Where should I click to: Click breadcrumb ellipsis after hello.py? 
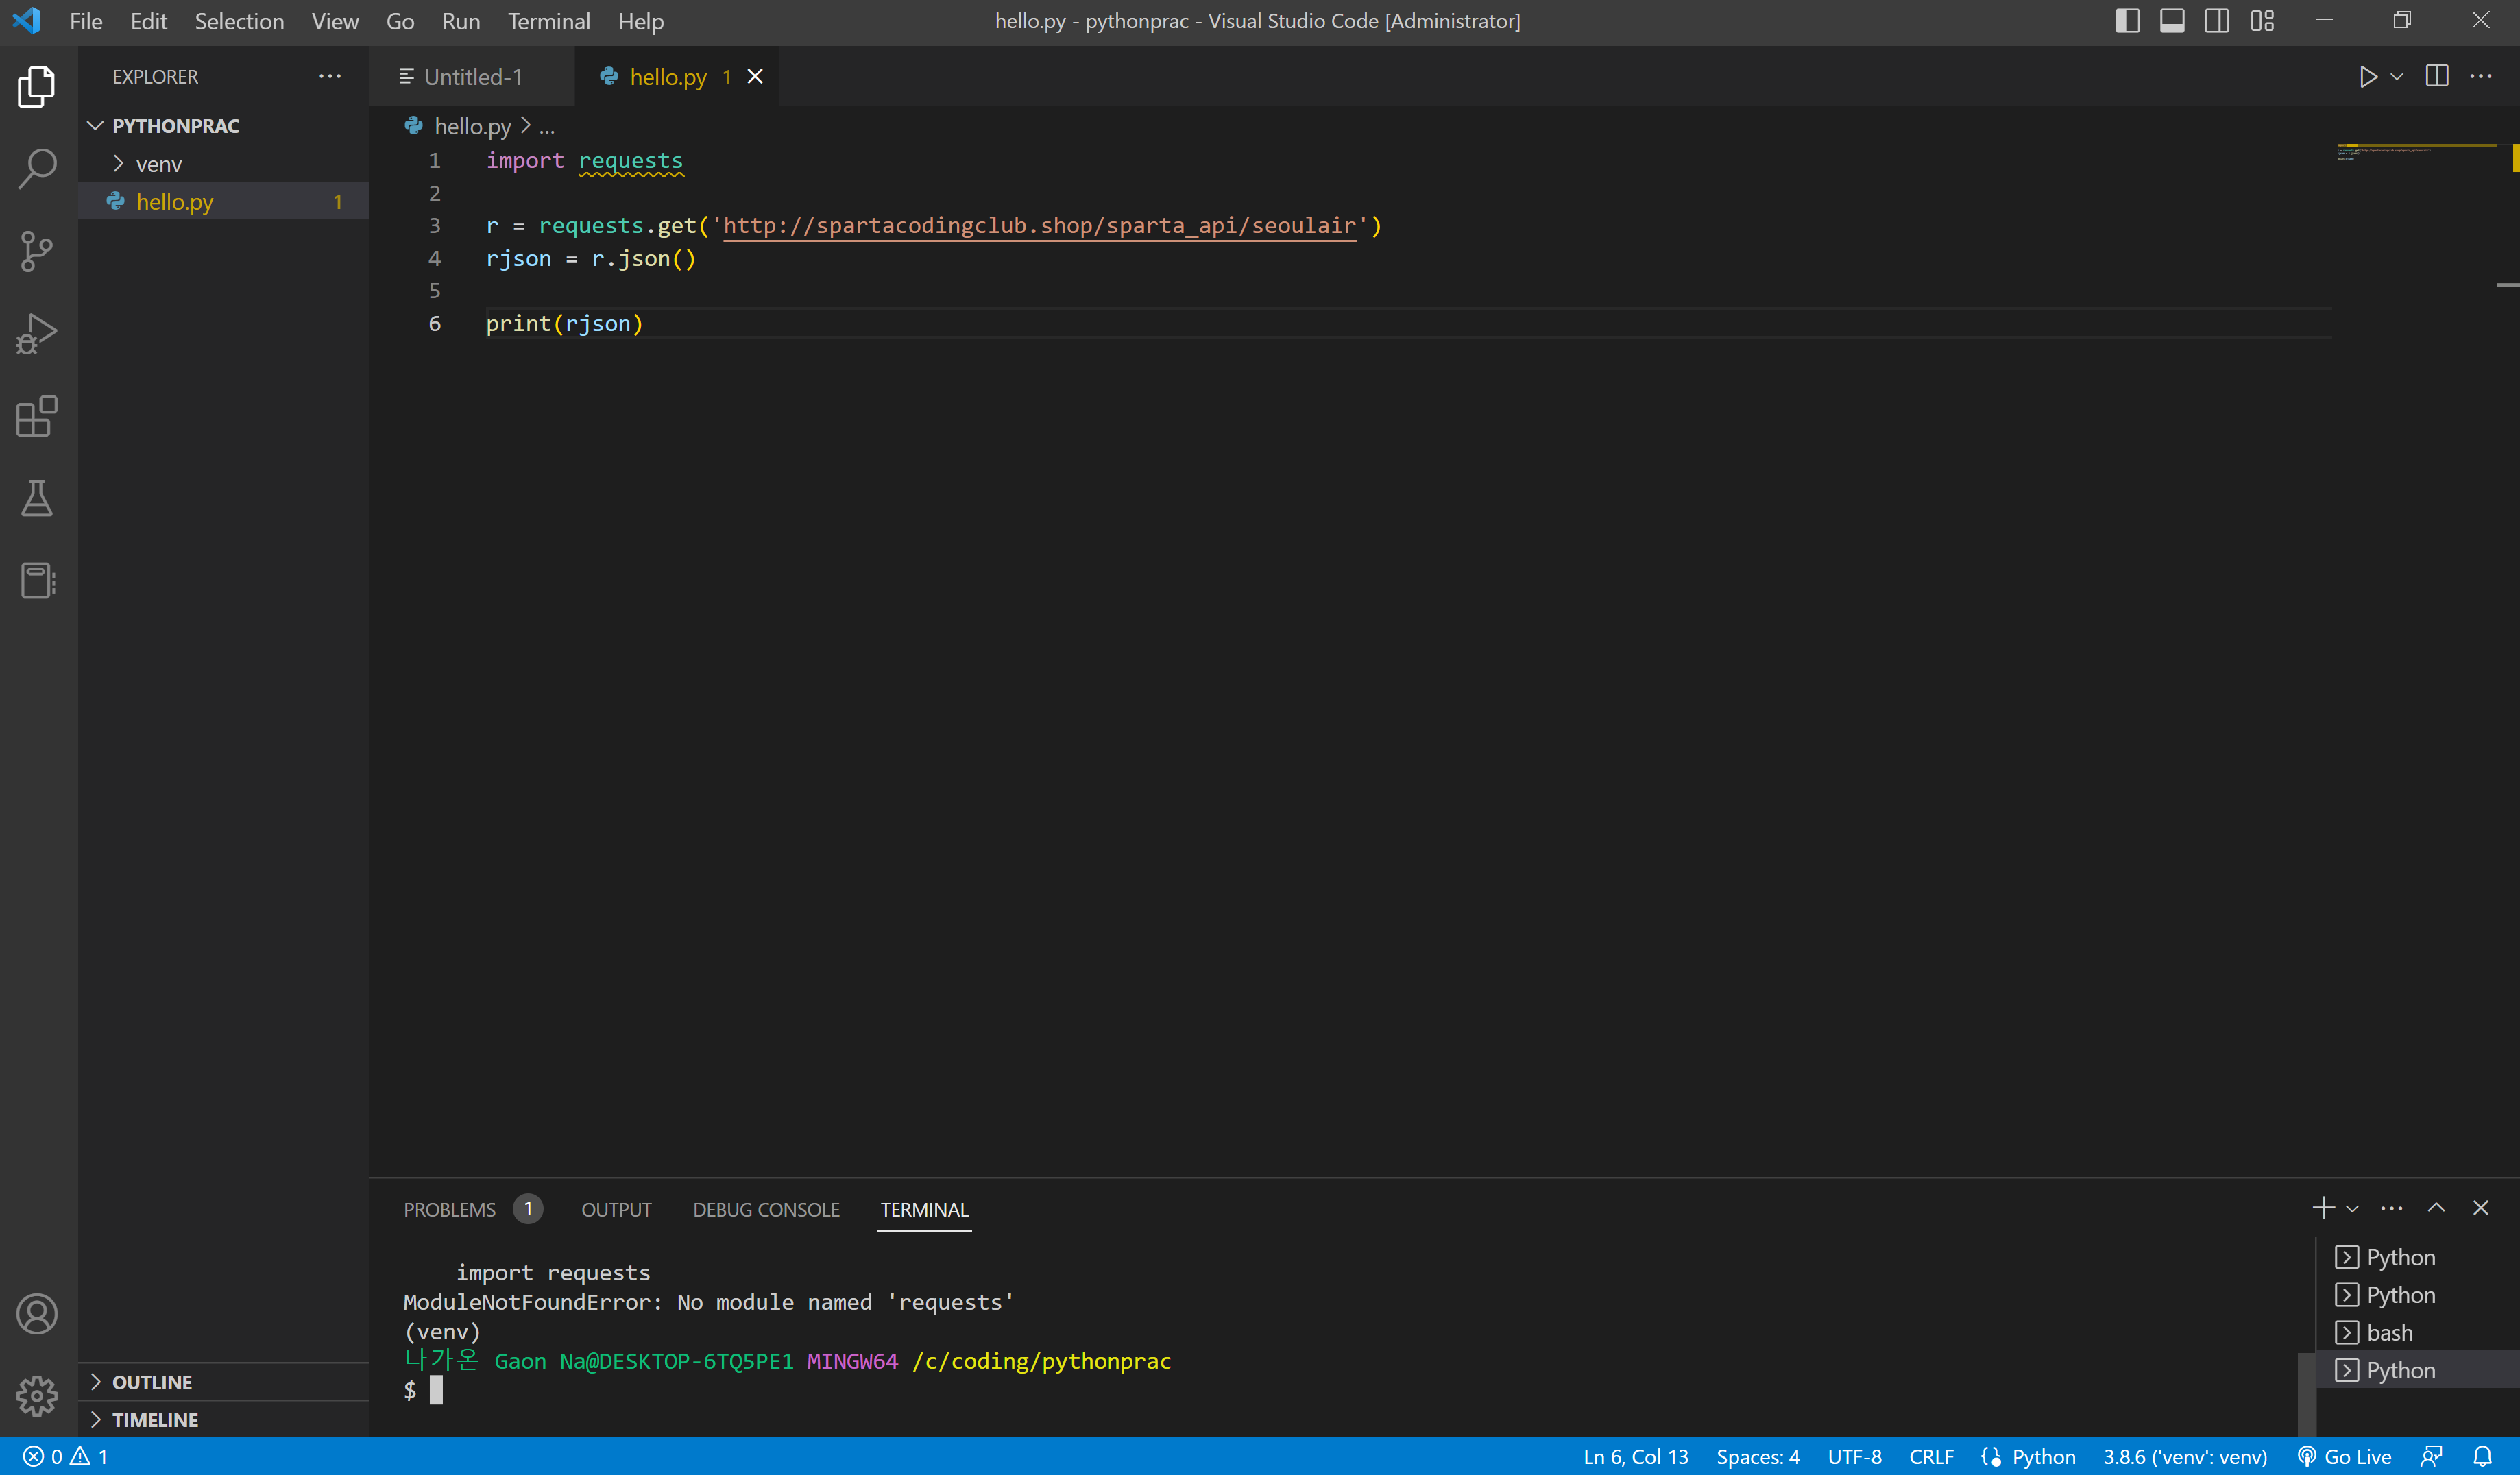[547, 127]
